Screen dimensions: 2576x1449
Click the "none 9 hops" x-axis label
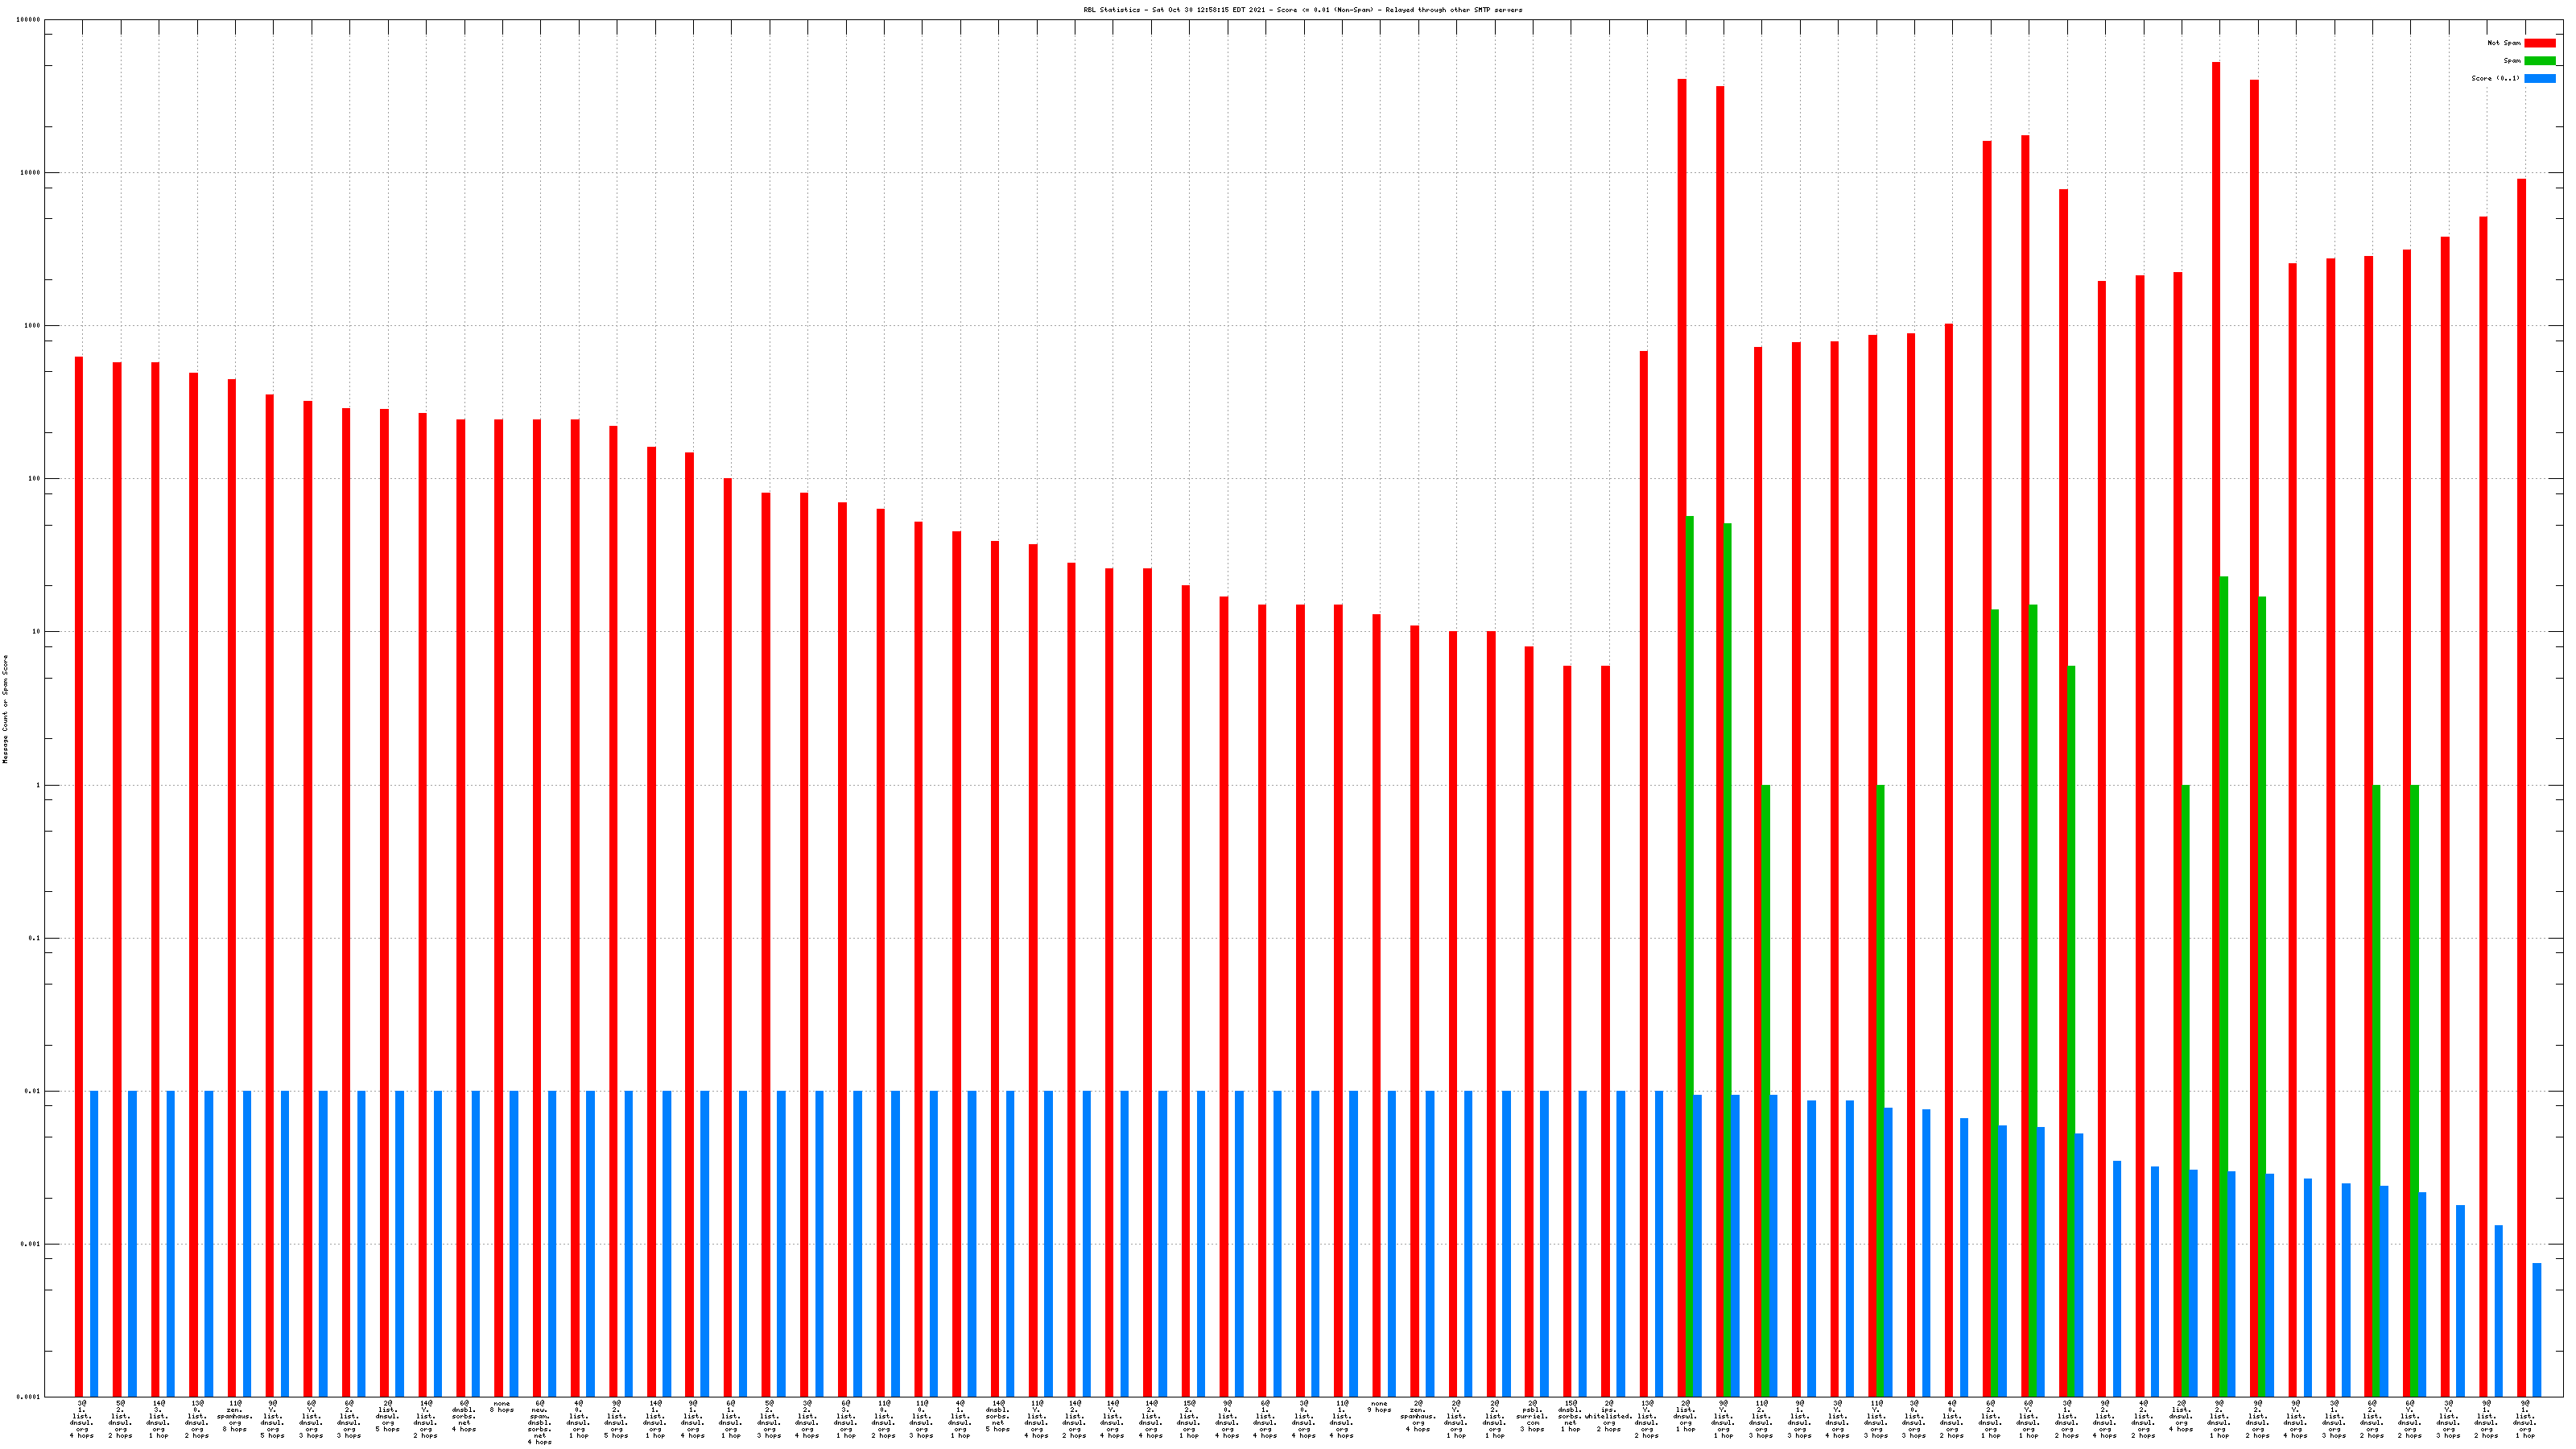coord(1379,1407)
